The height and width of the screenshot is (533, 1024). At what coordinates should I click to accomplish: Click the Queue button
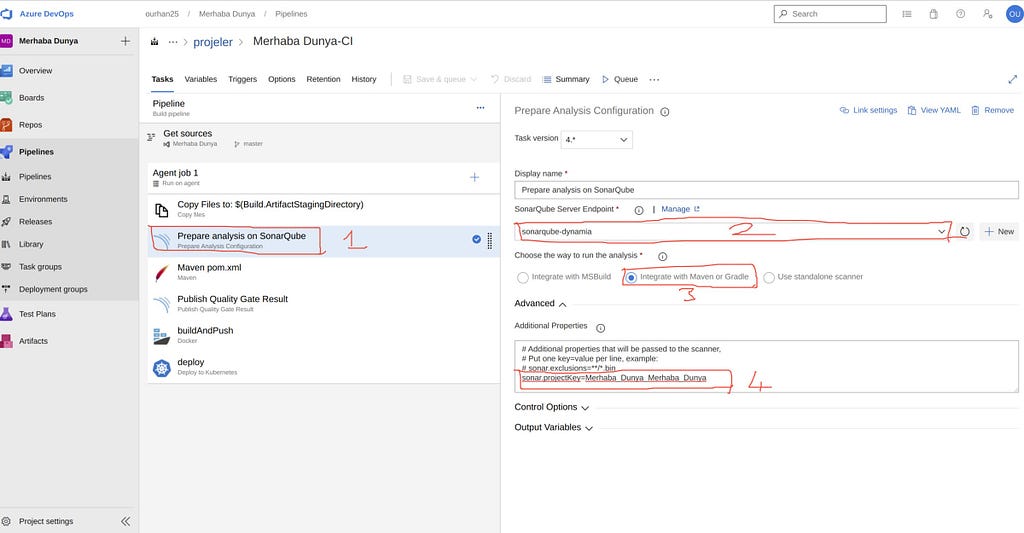[x=620, y=79]
